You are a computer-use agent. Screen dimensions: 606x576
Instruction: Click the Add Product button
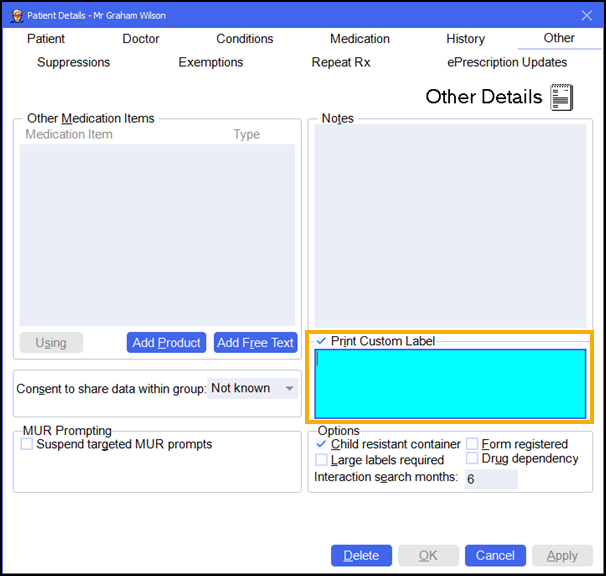click(x=166, y=343)
